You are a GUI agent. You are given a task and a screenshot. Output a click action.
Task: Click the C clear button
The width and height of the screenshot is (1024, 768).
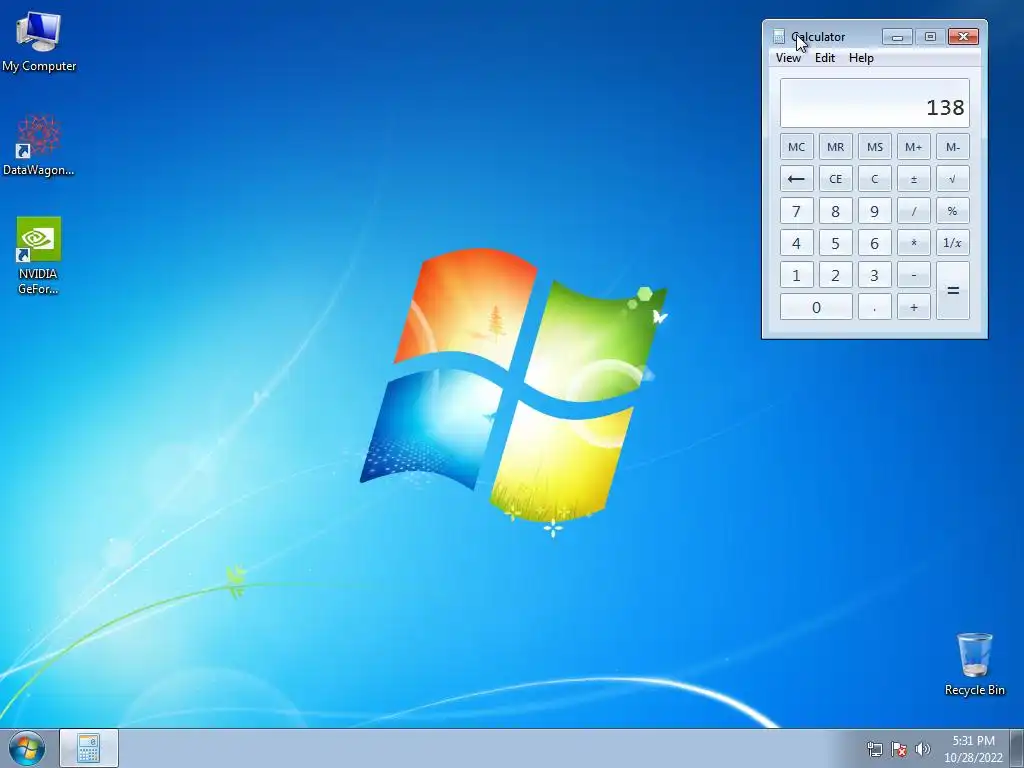[874, 179]
